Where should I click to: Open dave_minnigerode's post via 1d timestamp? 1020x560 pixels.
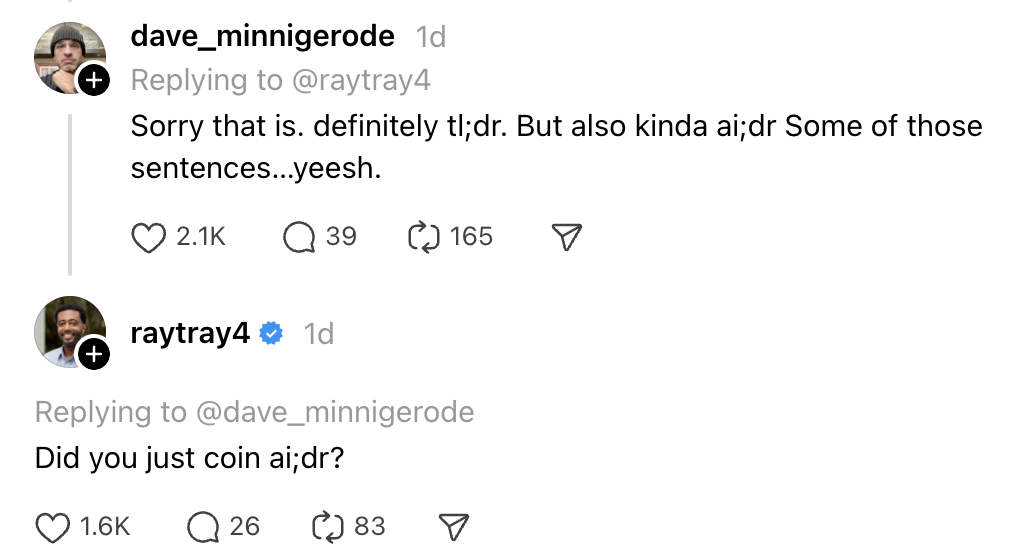[430, 38]
